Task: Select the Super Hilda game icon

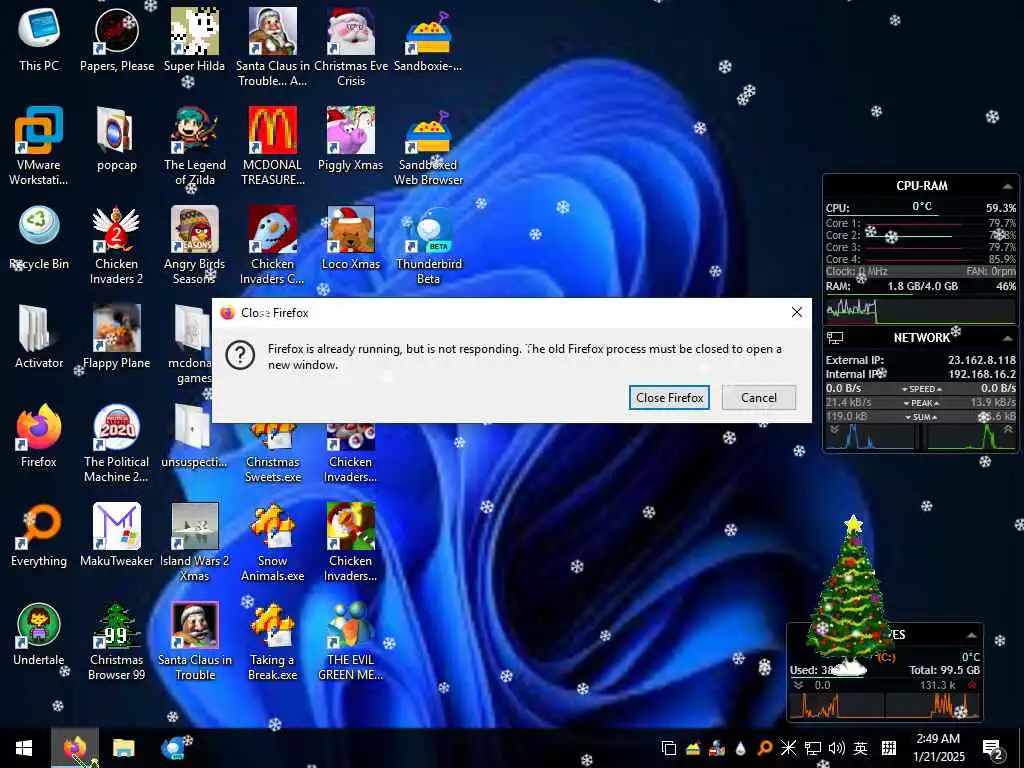Action: pos(194,39)
